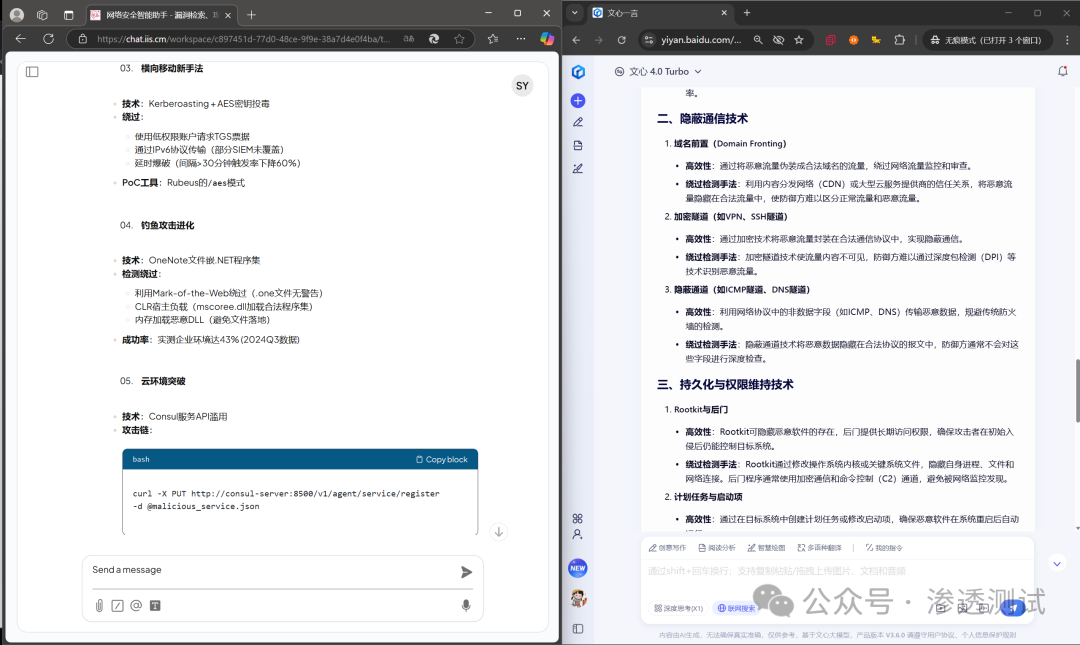Open Chrome three-dot menu
The image size is (1080, 645).
(1067, 40)
